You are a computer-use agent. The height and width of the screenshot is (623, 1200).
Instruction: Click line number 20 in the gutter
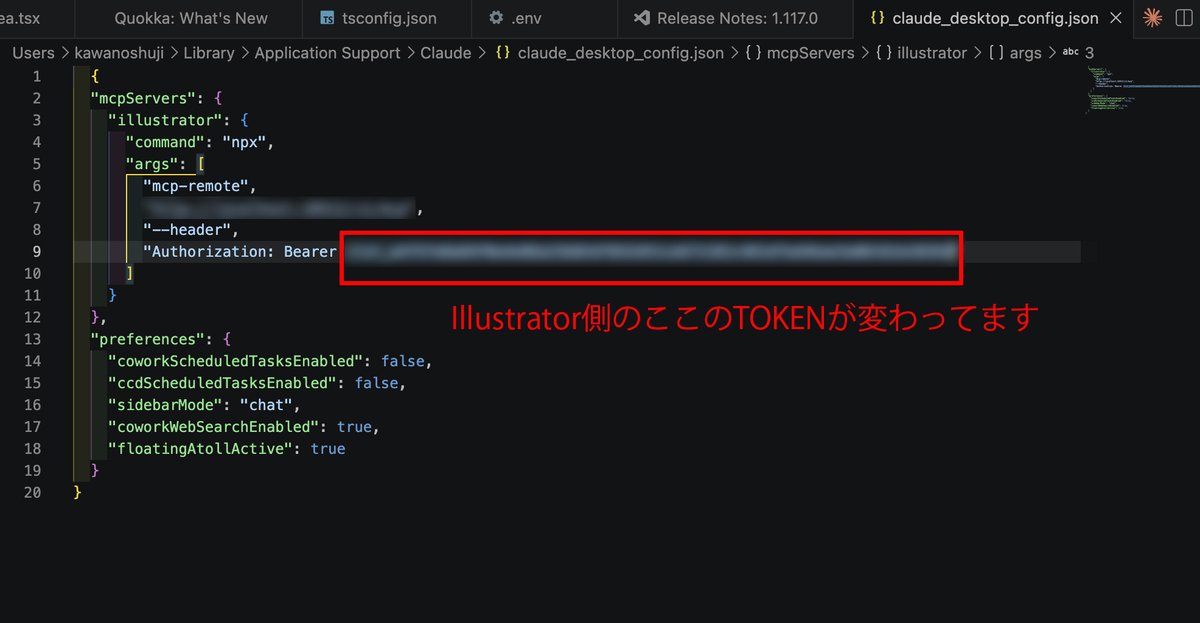(33, 493)
